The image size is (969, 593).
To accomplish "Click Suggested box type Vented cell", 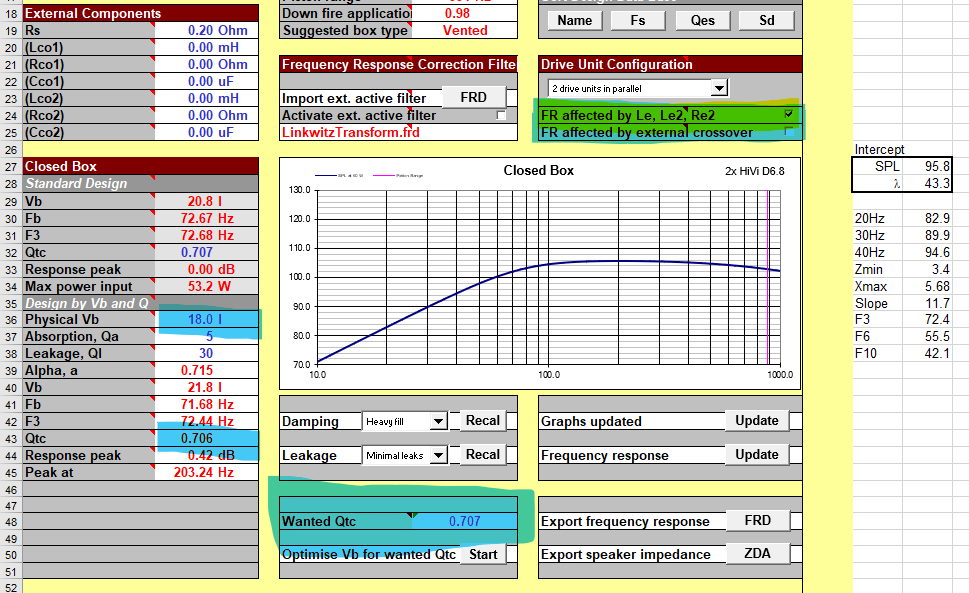I will point(465,30).
